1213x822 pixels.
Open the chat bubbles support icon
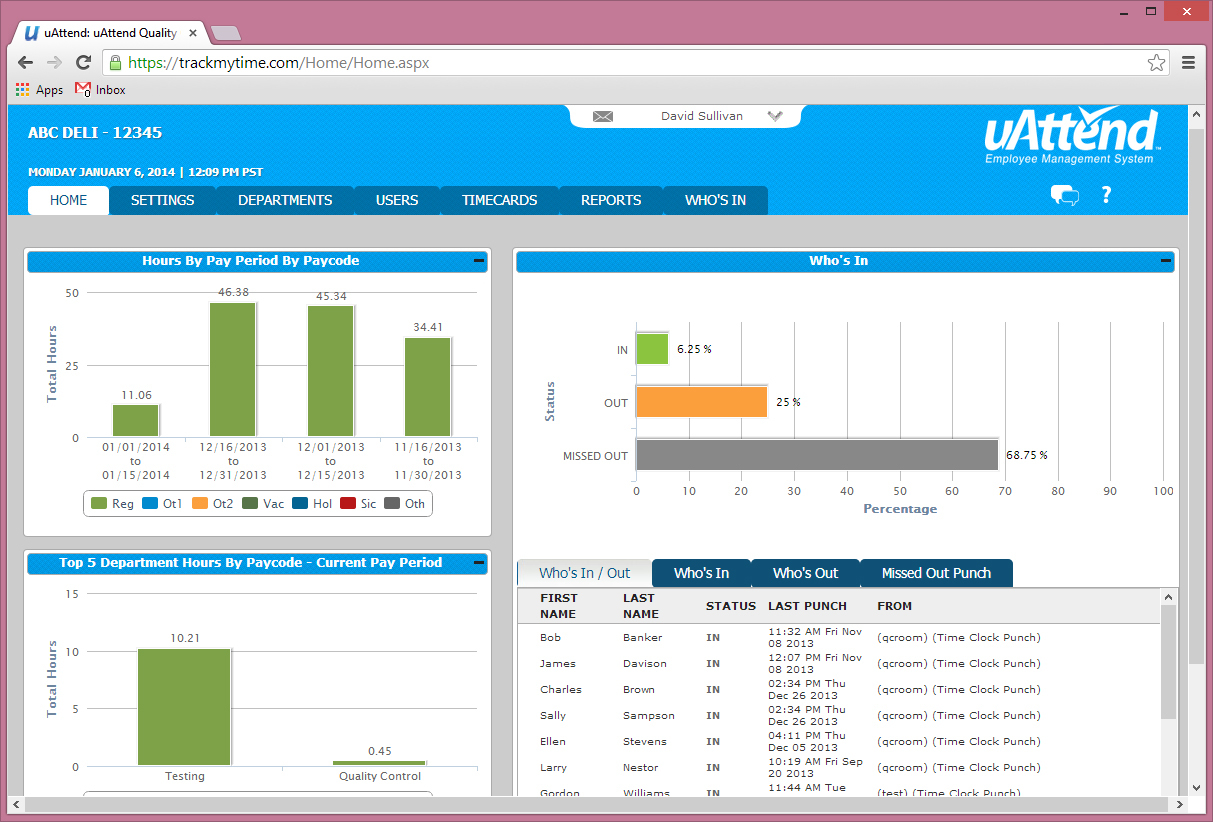1064,195
